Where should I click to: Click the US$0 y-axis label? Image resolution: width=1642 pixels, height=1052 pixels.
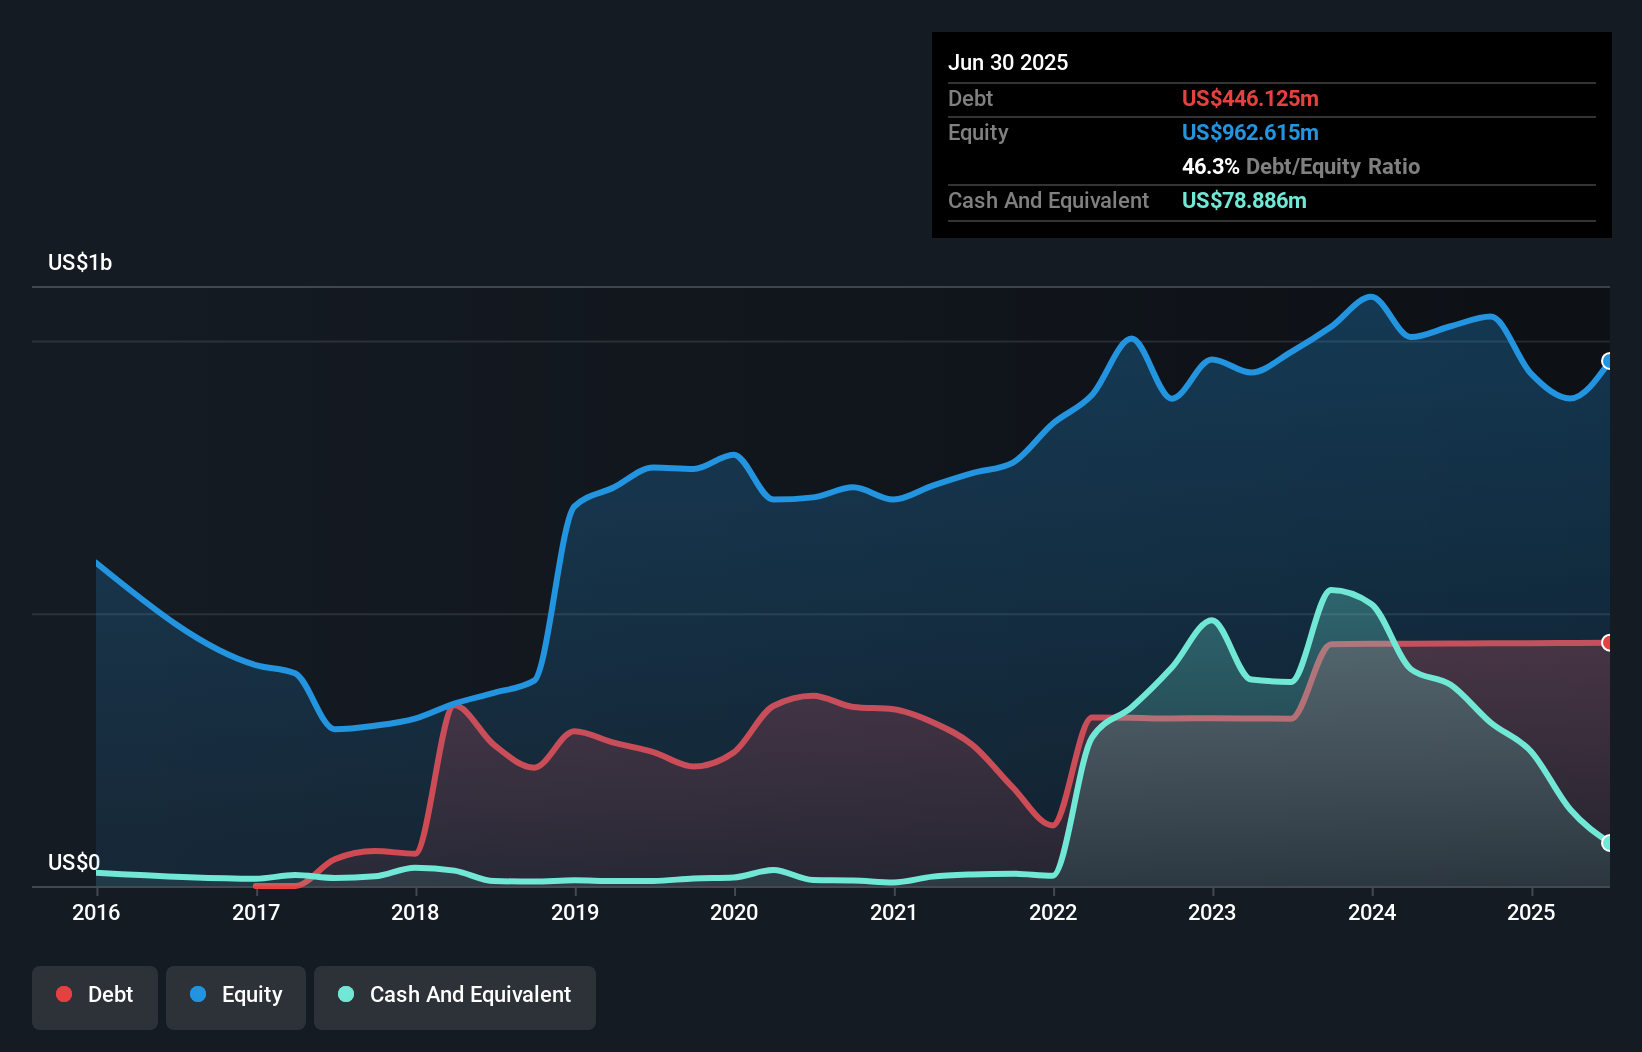tap(74, 863)
